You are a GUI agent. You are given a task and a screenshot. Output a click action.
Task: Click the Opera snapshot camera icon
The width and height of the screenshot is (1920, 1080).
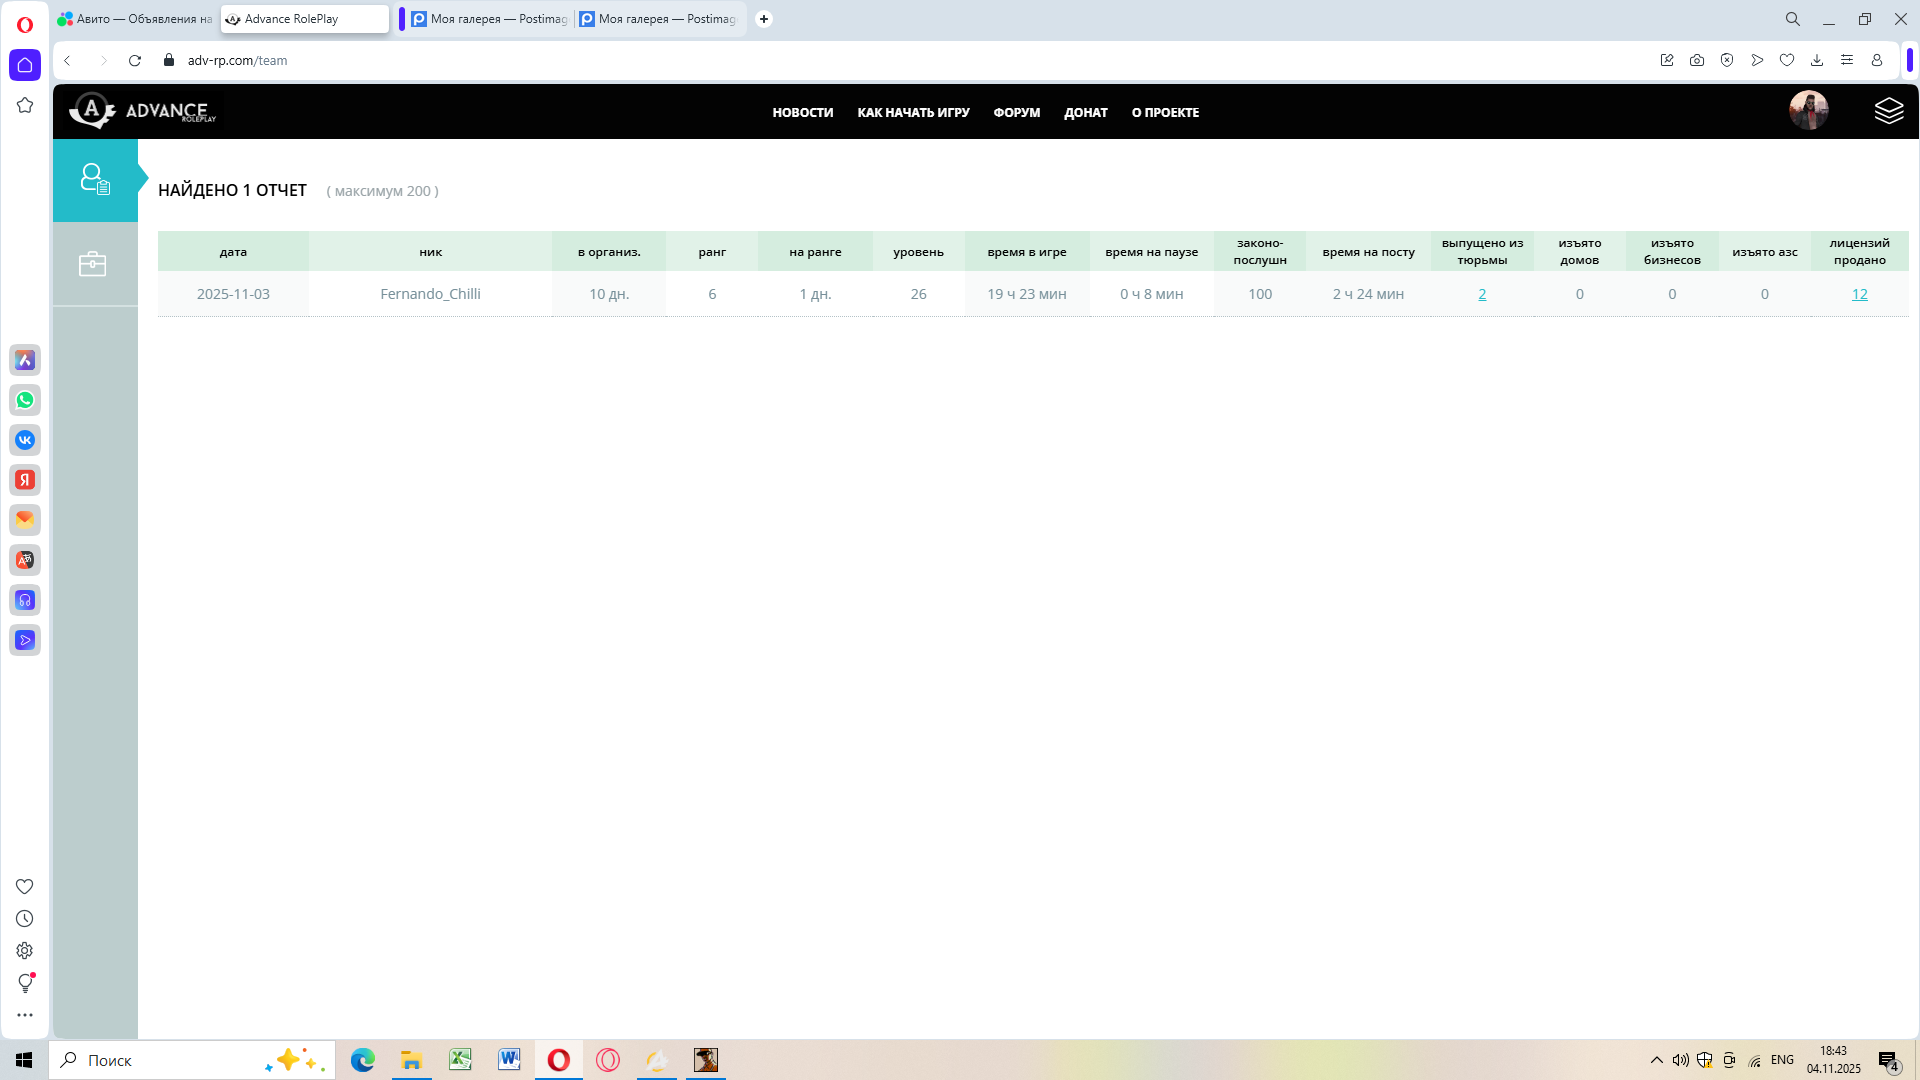click(x=1697, y=60)
